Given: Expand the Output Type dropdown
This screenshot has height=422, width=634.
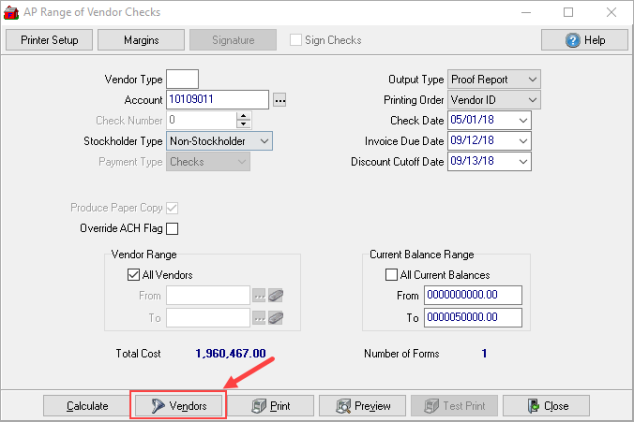Looking at the screenshot, I should 531,79.
